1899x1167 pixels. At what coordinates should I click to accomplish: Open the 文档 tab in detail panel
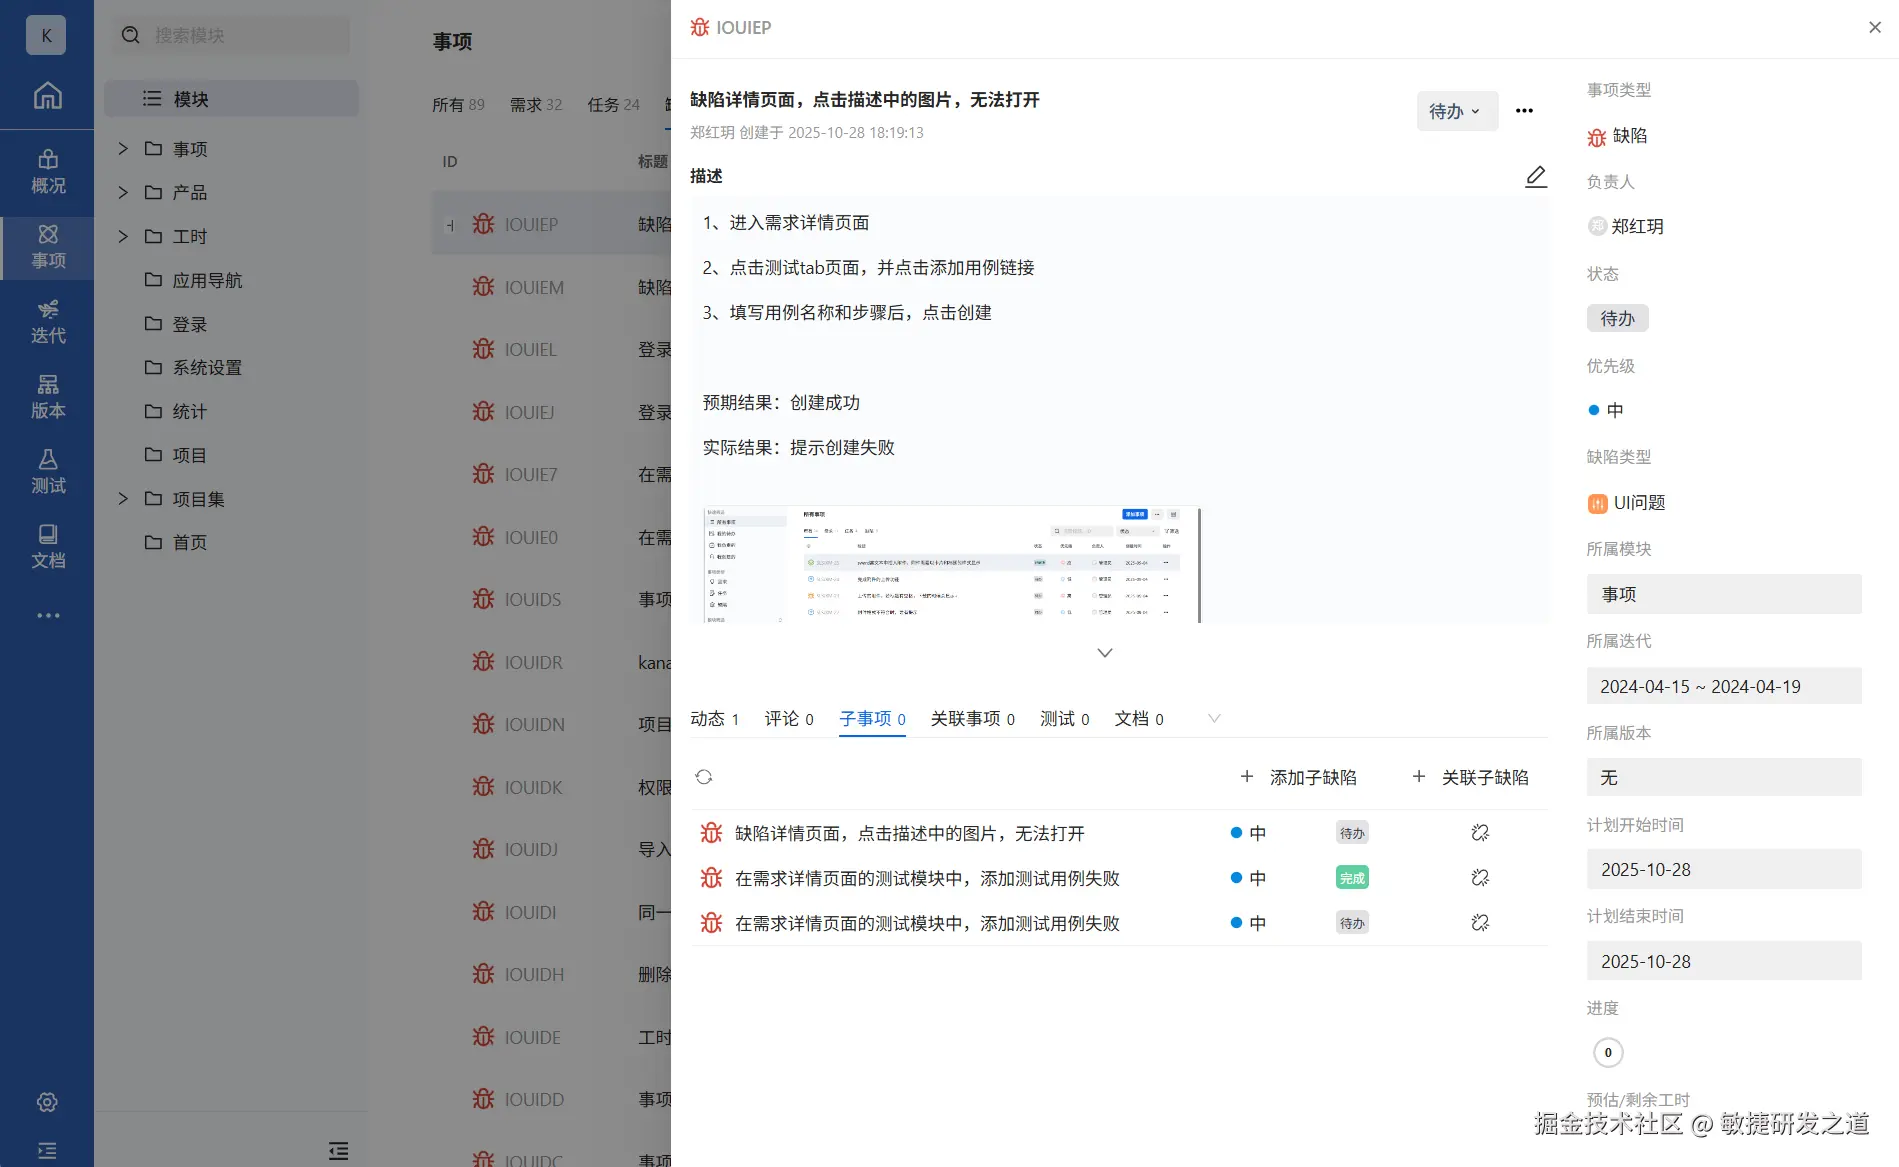pos(1139,719)
